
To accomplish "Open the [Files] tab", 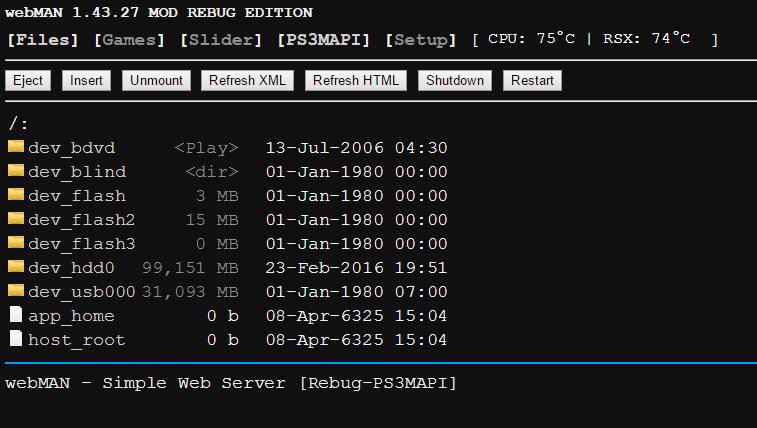I will 42,40.
